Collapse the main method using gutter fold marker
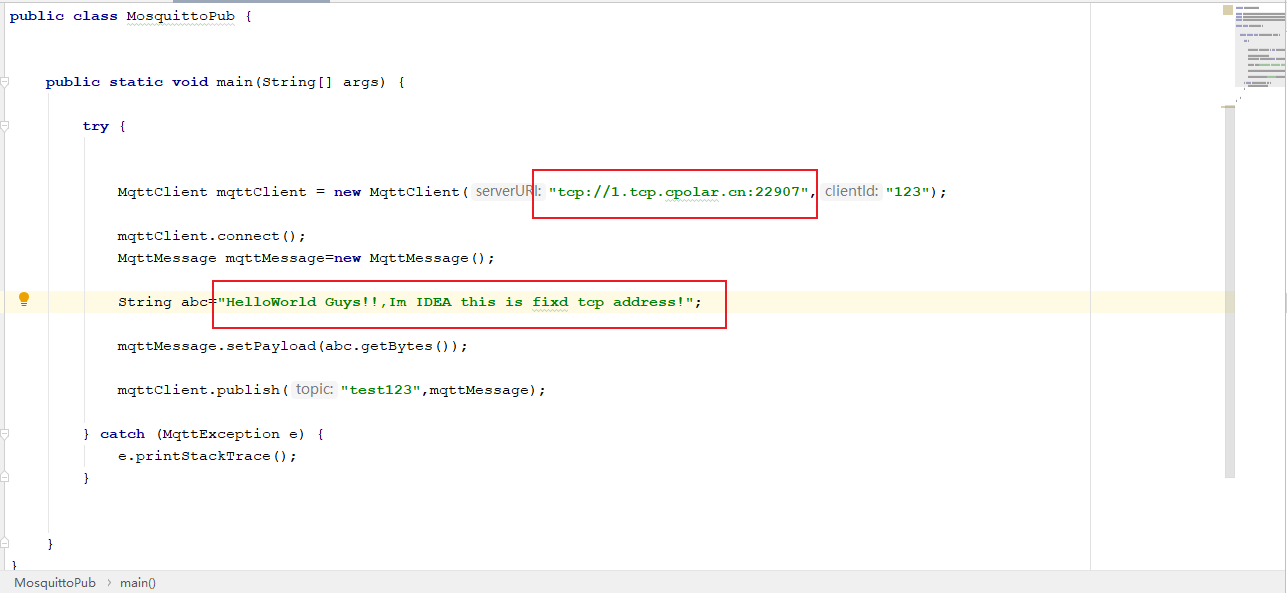This screenshot has width=1287, height=593. coord(5,82)
